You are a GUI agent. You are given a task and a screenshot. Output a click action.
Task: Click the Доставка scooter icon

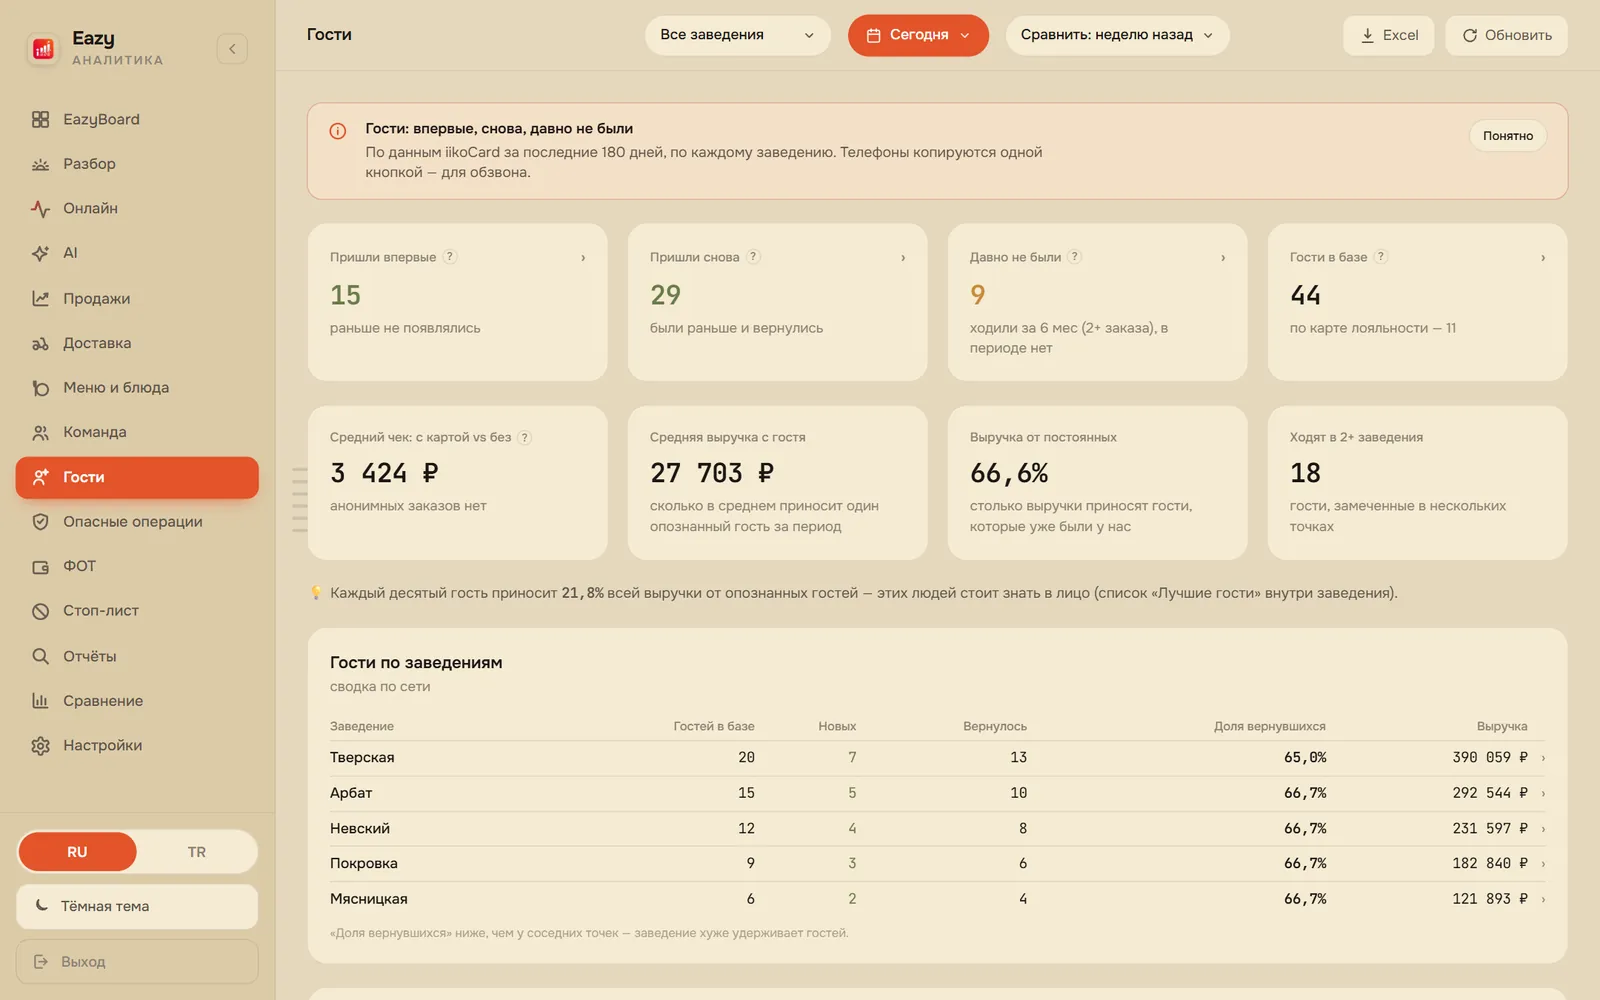tap(40, 343)
